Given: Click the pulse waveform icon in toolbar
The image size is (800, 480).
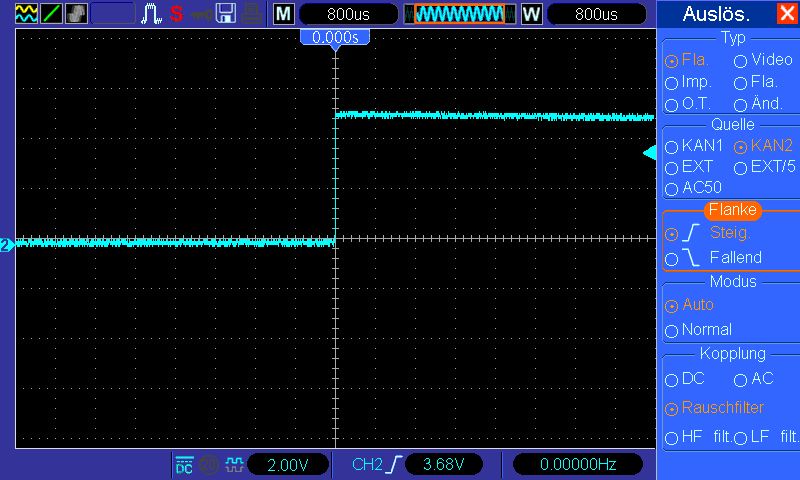Looking at the screenshot, I should [150, 14].
